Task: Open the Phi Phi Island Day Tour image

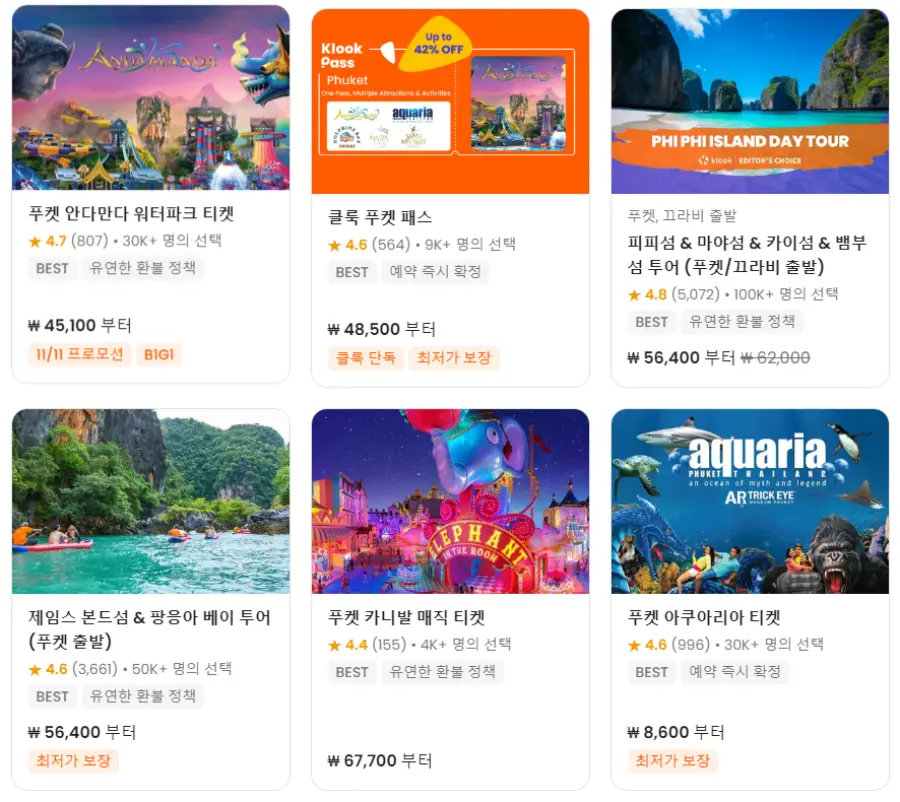Action: pyautogui.click(x=750, y=101)
